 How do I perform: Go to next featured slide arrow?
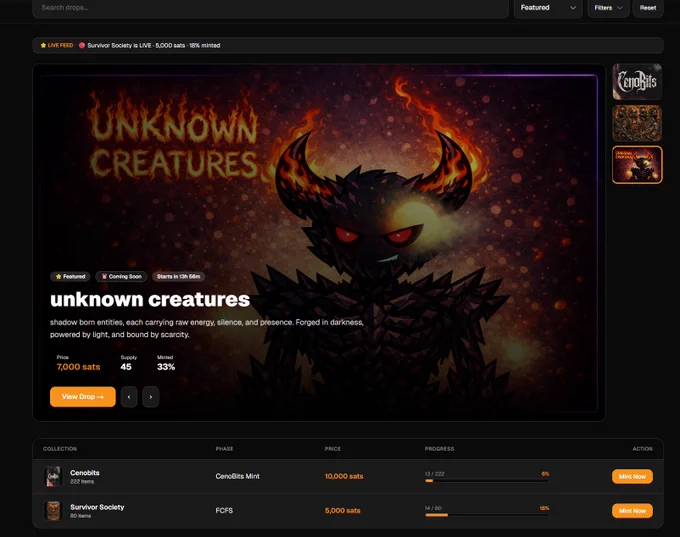[150, 397]
